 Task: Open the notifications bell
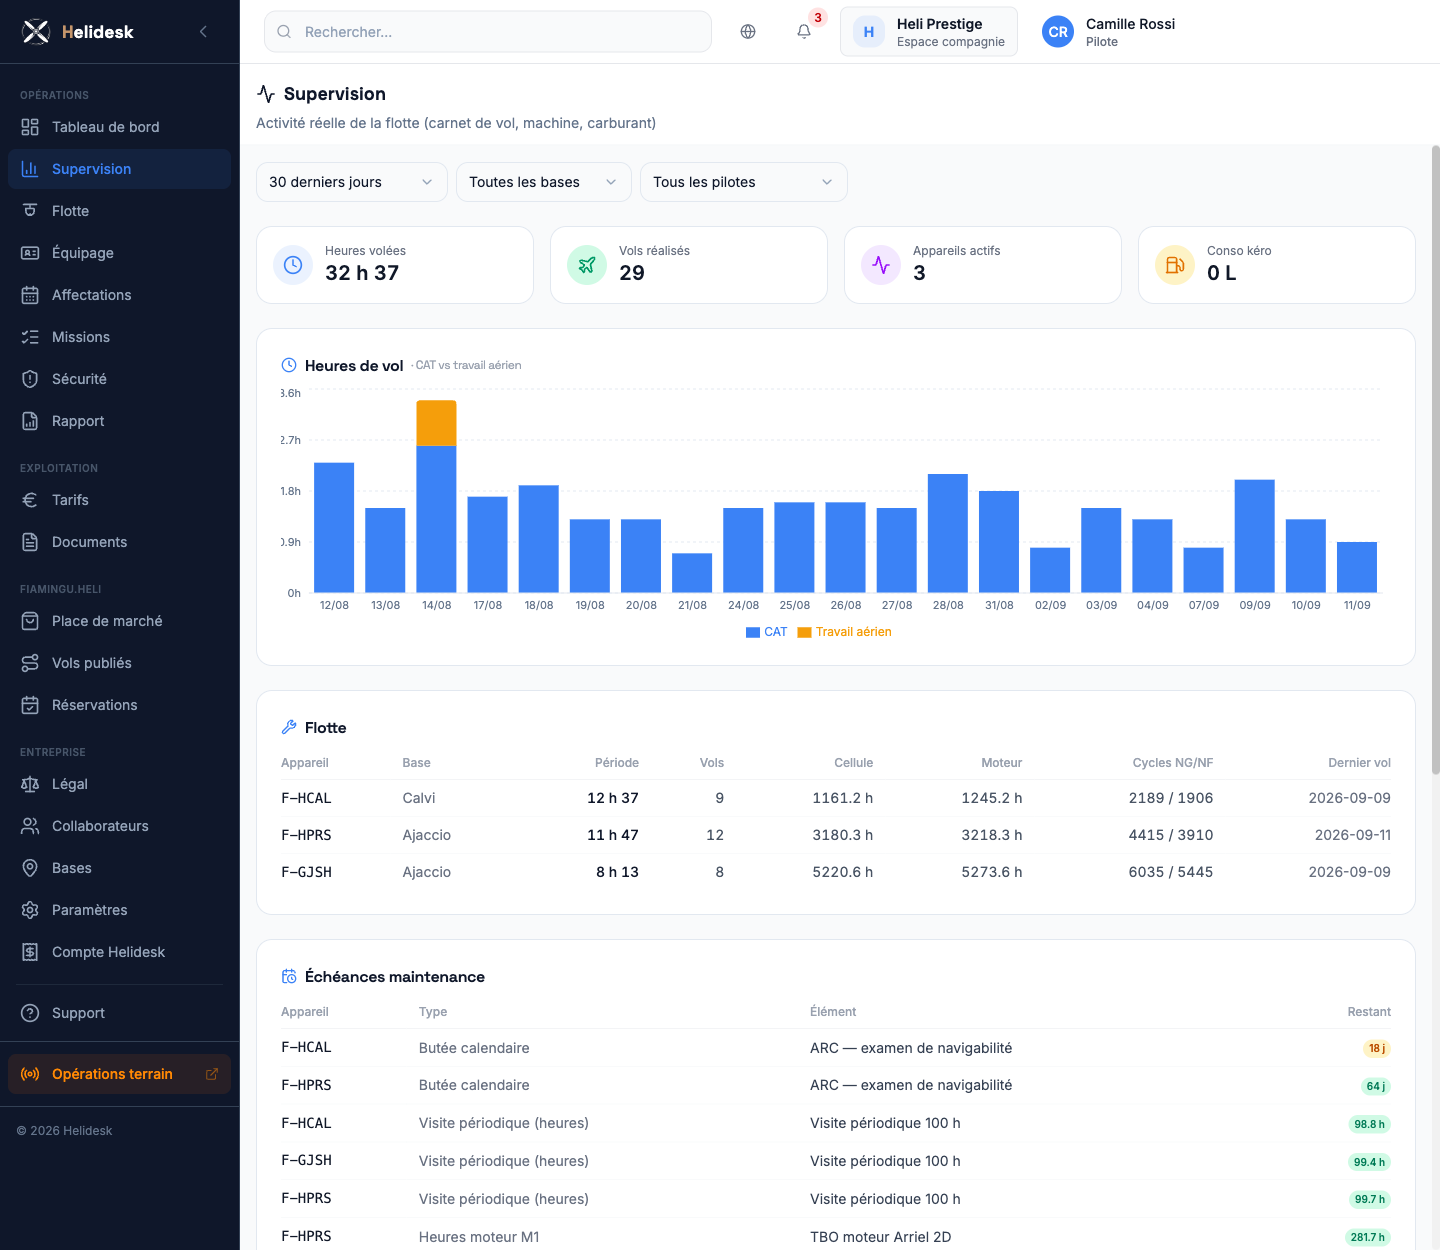pos(804,32)
